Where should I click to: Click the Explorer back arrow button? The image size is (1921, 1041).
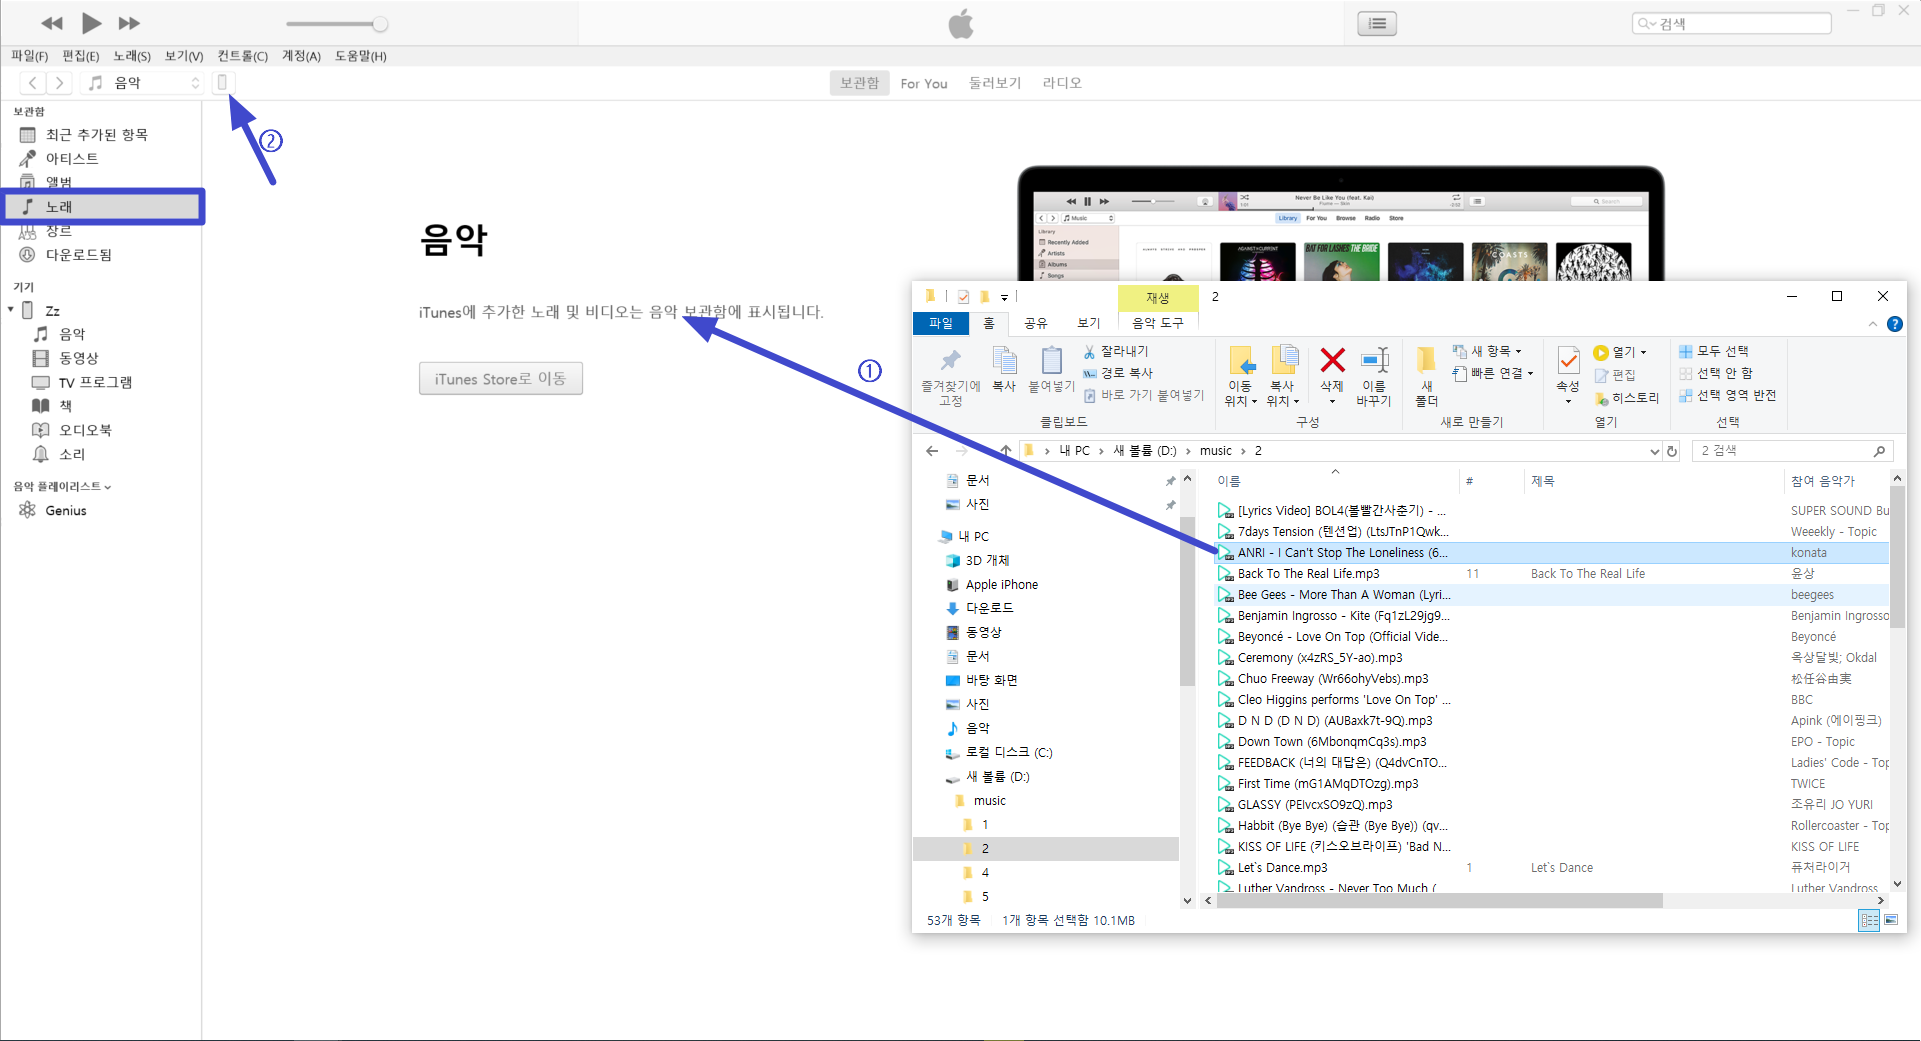pyautogui.click(x=932, y=451)
